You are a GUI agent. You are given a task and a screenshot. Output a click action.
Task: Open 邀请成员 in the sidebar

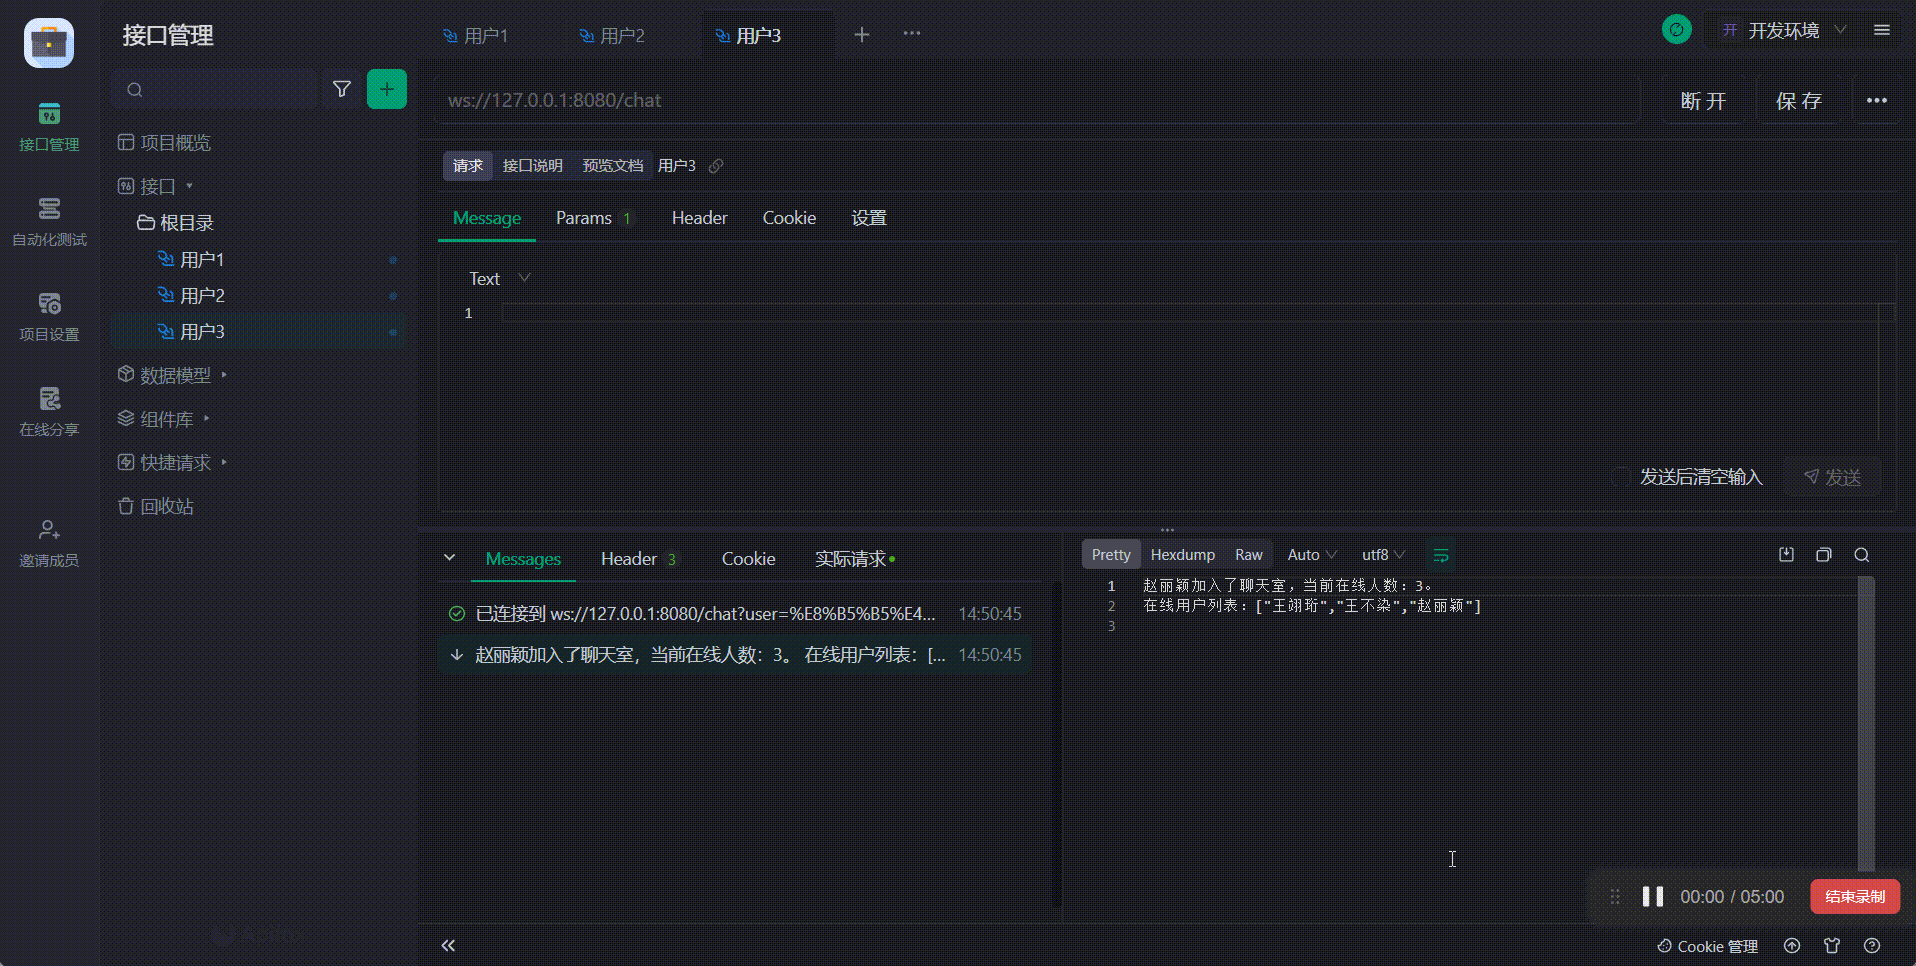49,543
